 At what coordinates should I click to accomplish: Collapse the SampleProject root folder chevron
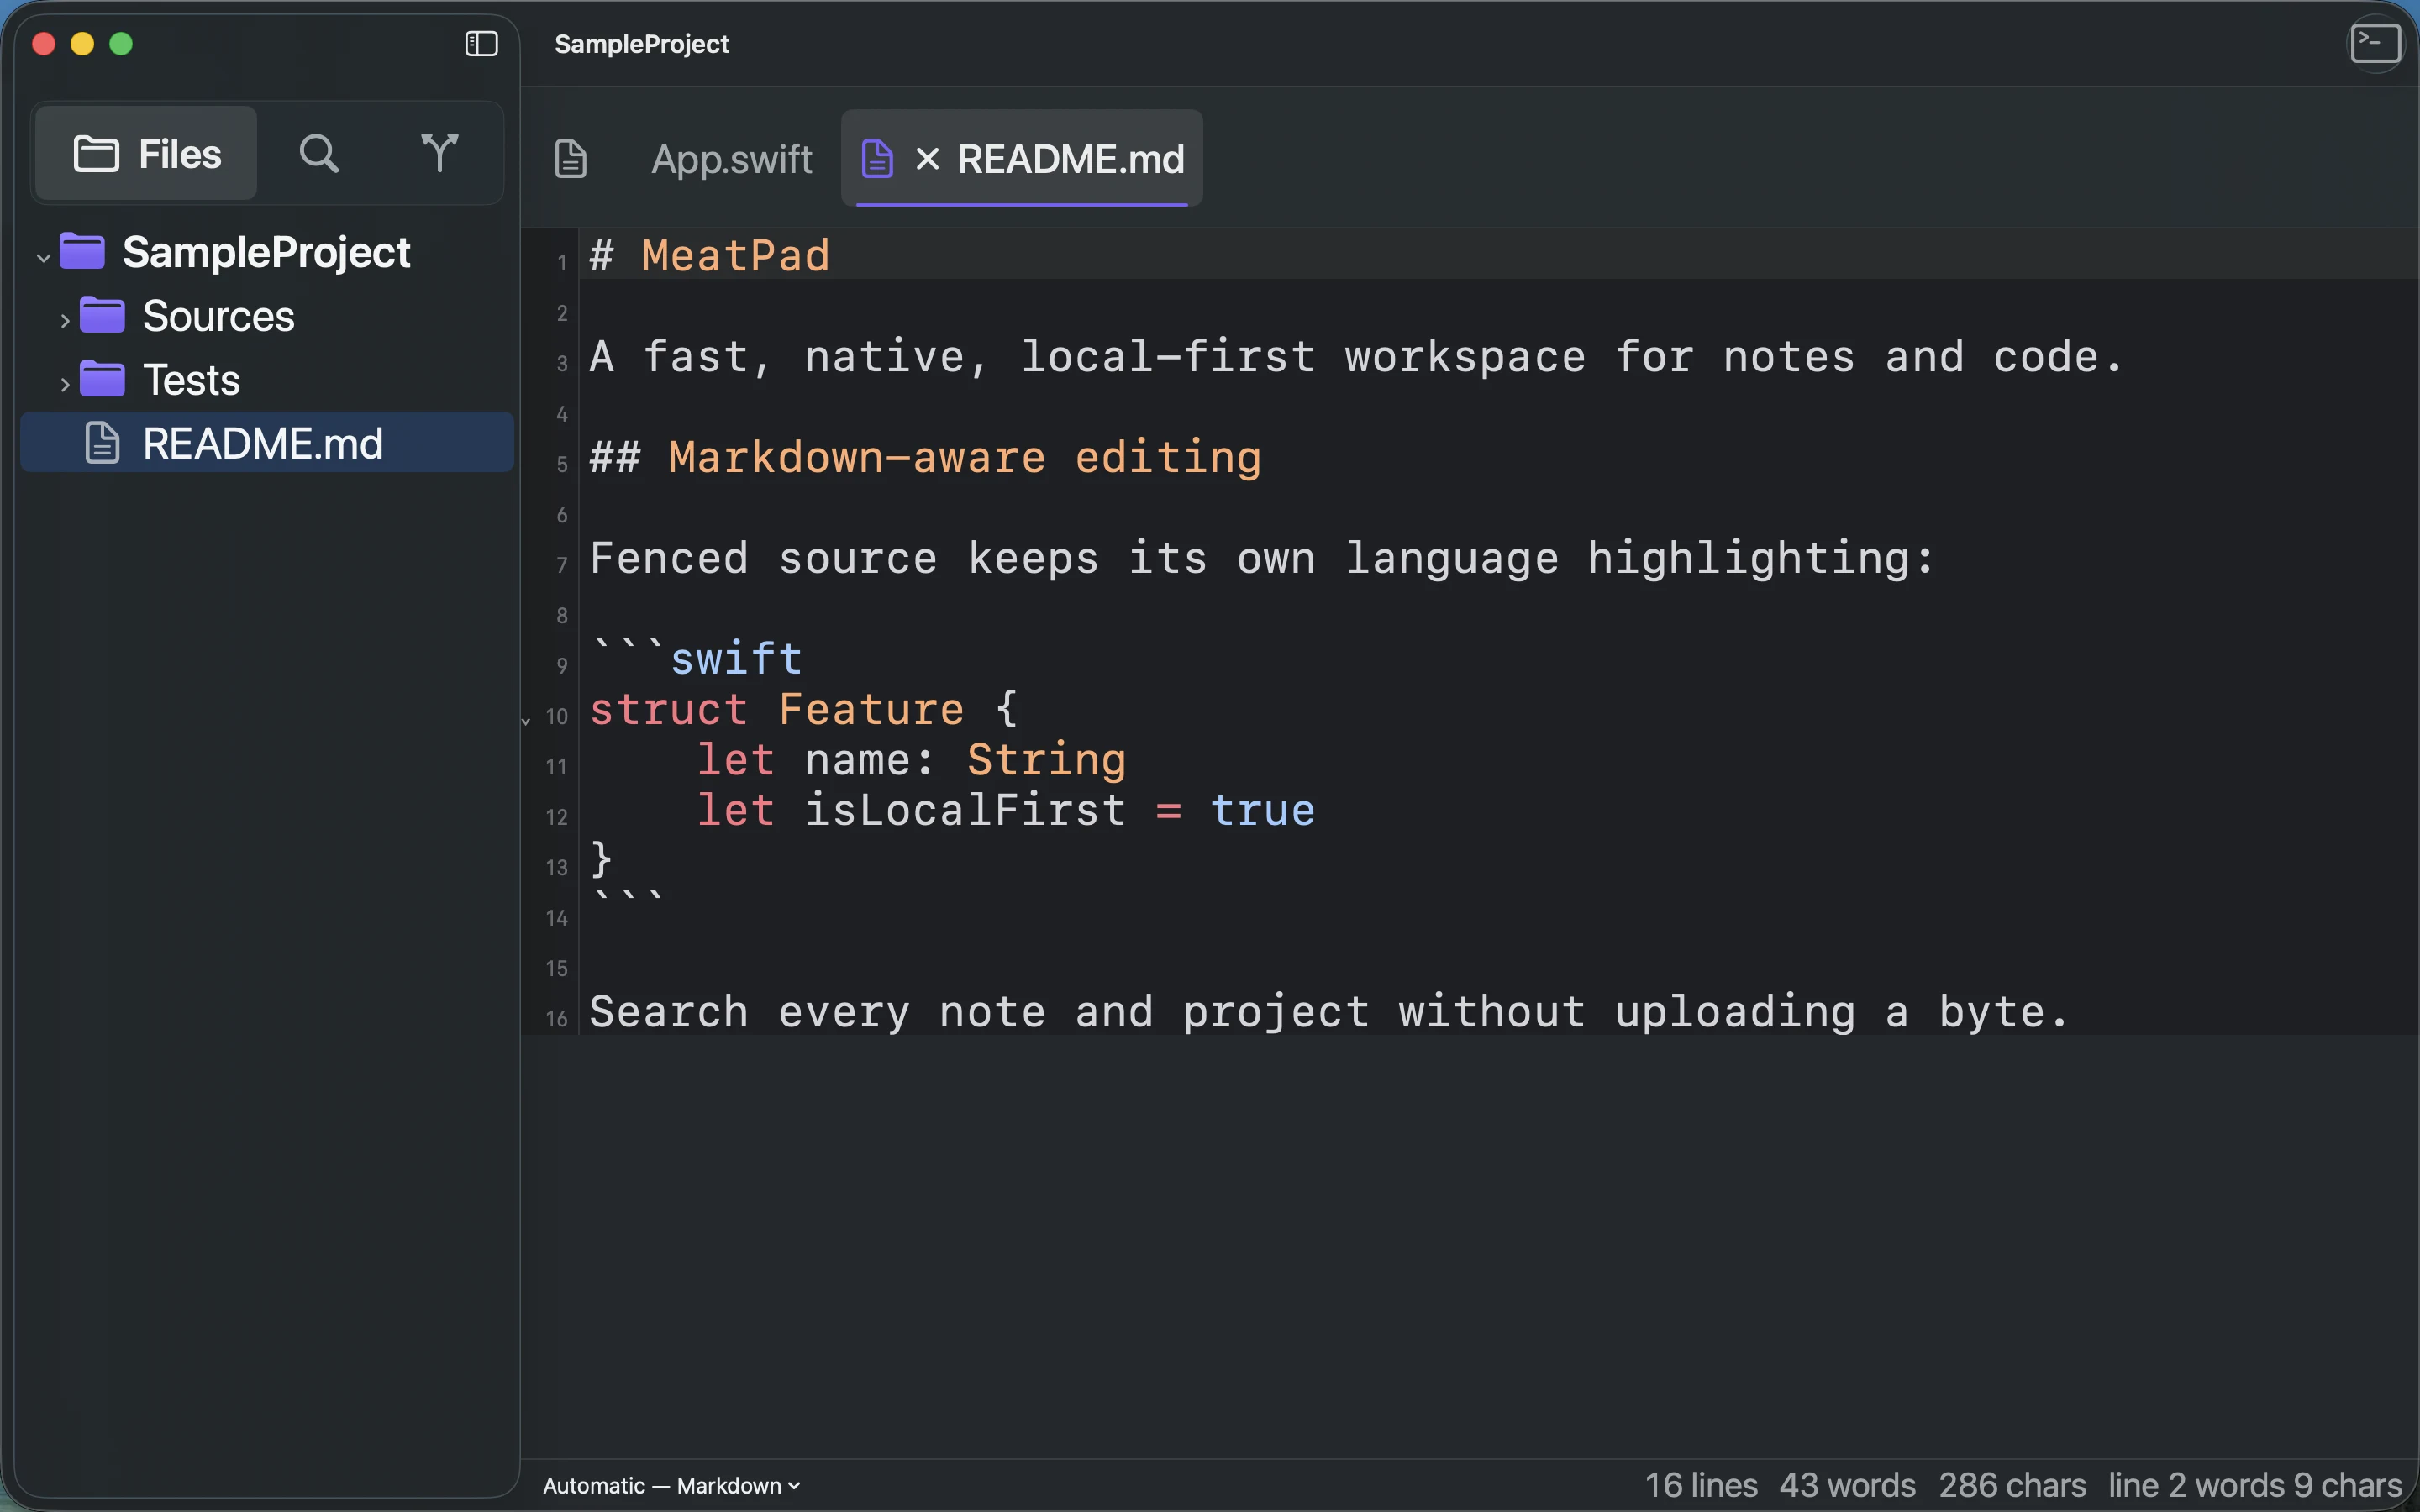tap(43, 257)
